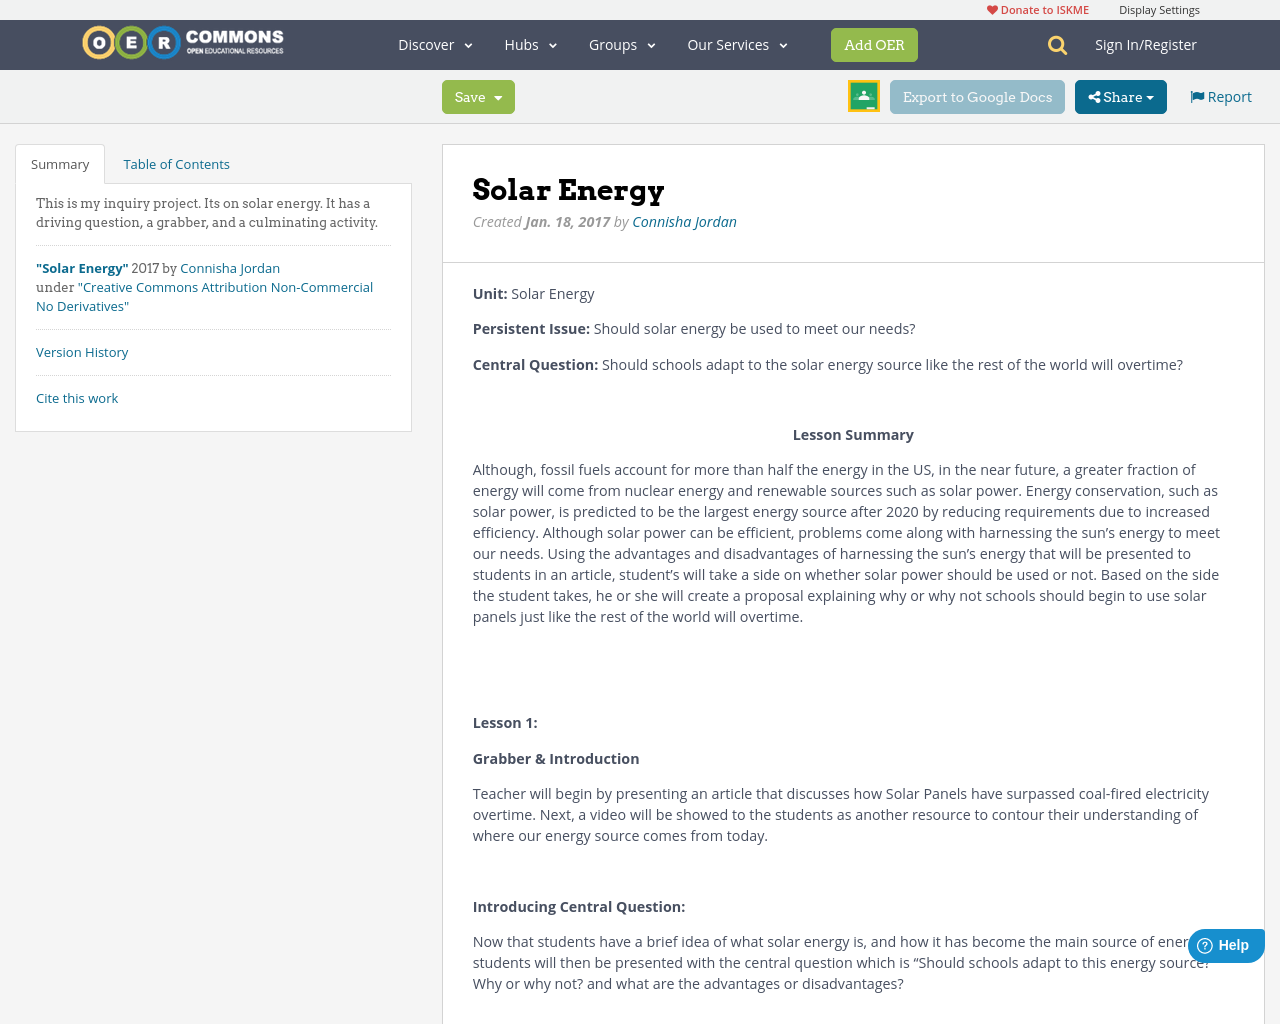Open Display Settings
This screenshot has height=1024, width=1280.
click(1159, 8)
